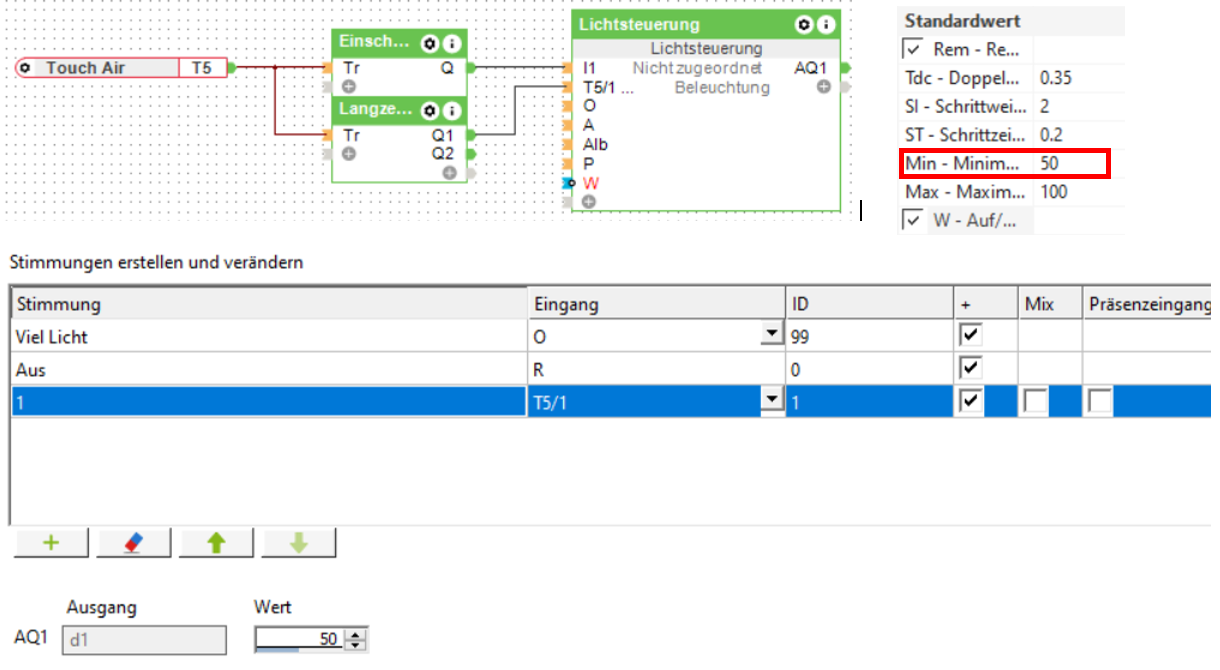Toggle Rem - Re... checkbox
Viewport: 1220px width, 670px height.
911,49
